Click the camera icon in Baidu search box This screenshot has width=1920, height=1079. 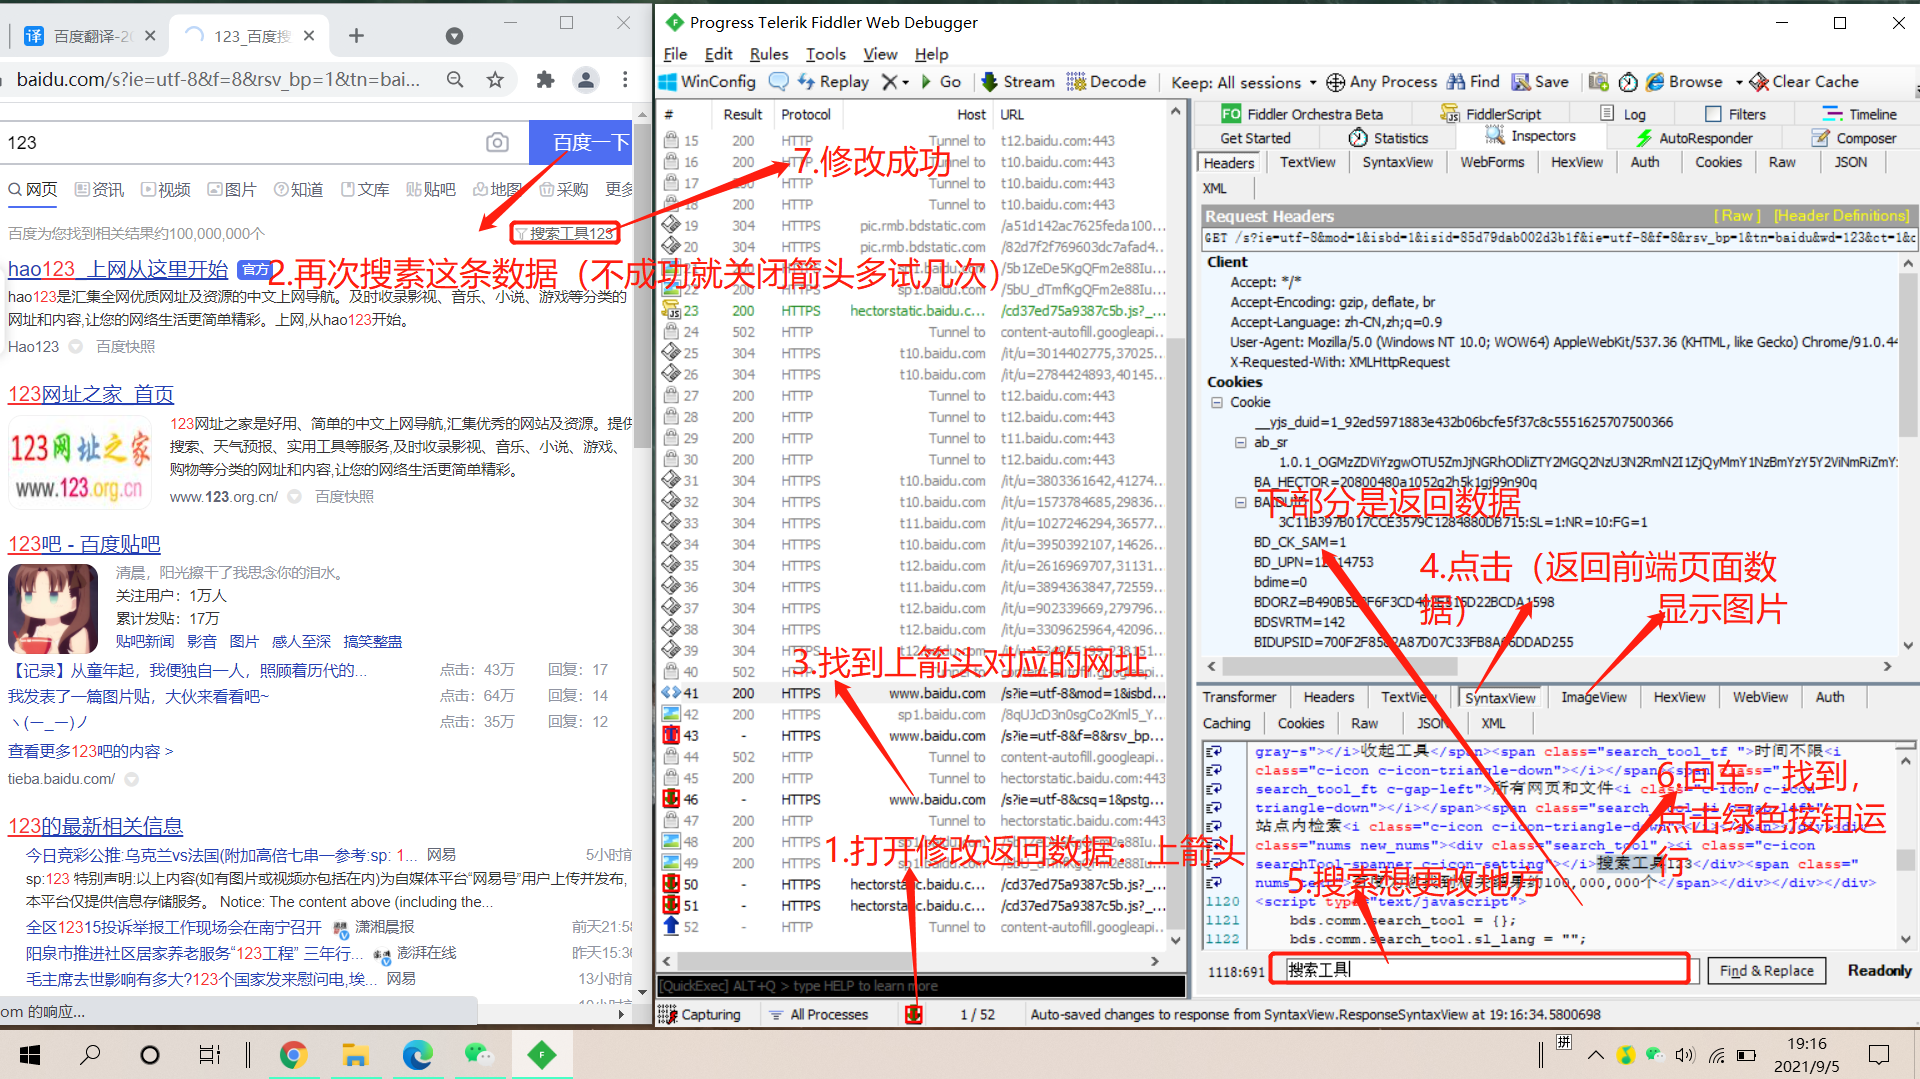[x=497, y=142]
